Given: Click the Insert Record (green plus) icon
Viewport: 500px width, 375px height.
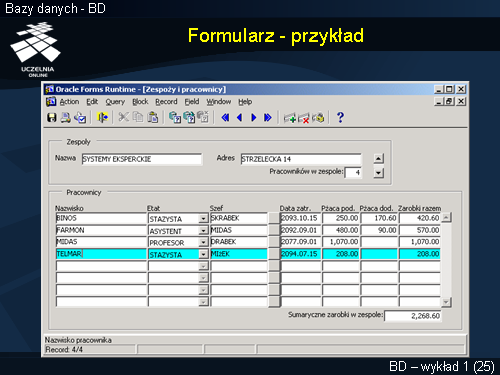Looking at the screenshot, I should (x=289, y=118).
